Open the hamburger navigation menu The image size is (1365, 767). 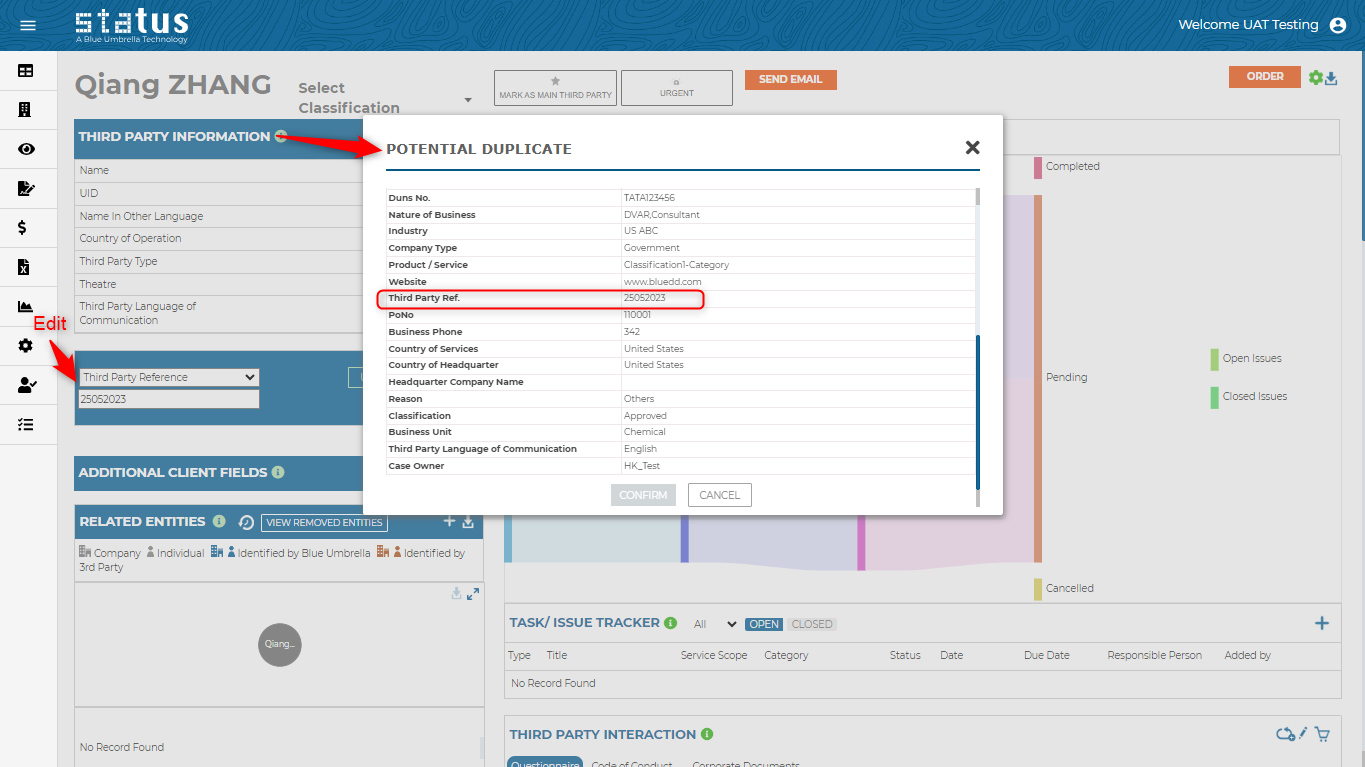pos(28,25)
